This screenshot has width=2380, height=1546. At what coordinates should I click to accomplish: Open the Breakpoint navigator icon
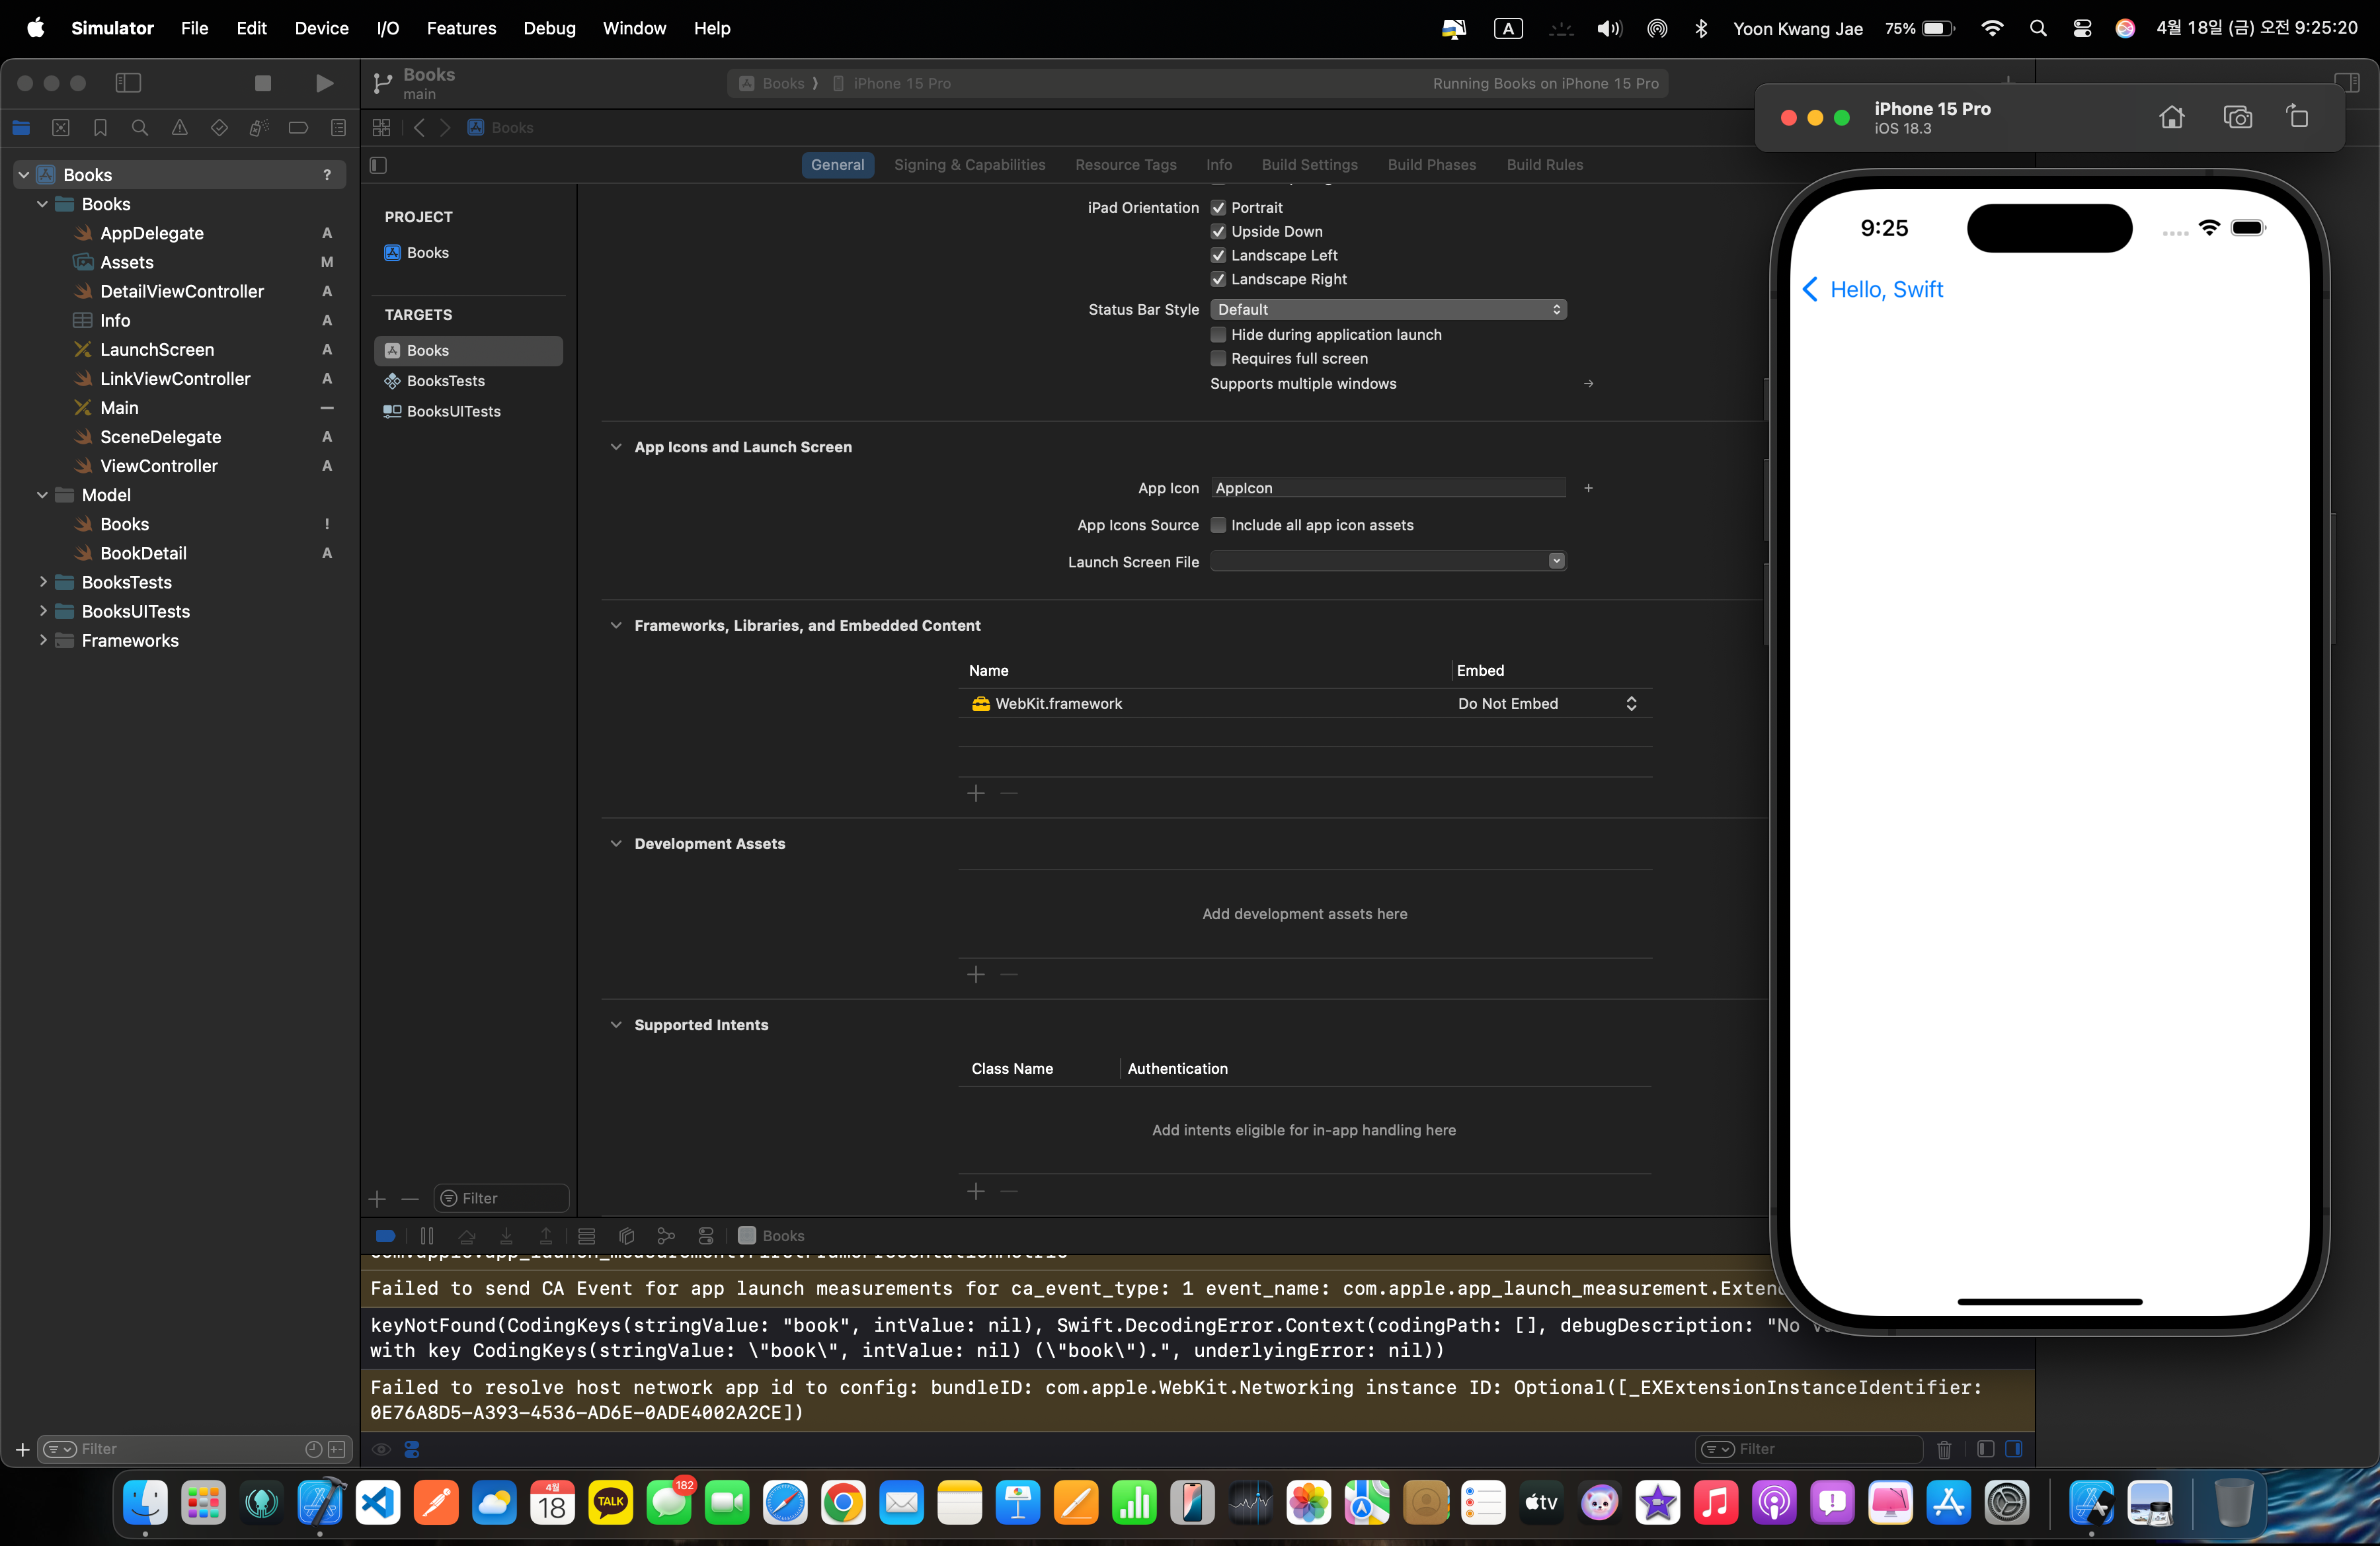pos(298,127)
